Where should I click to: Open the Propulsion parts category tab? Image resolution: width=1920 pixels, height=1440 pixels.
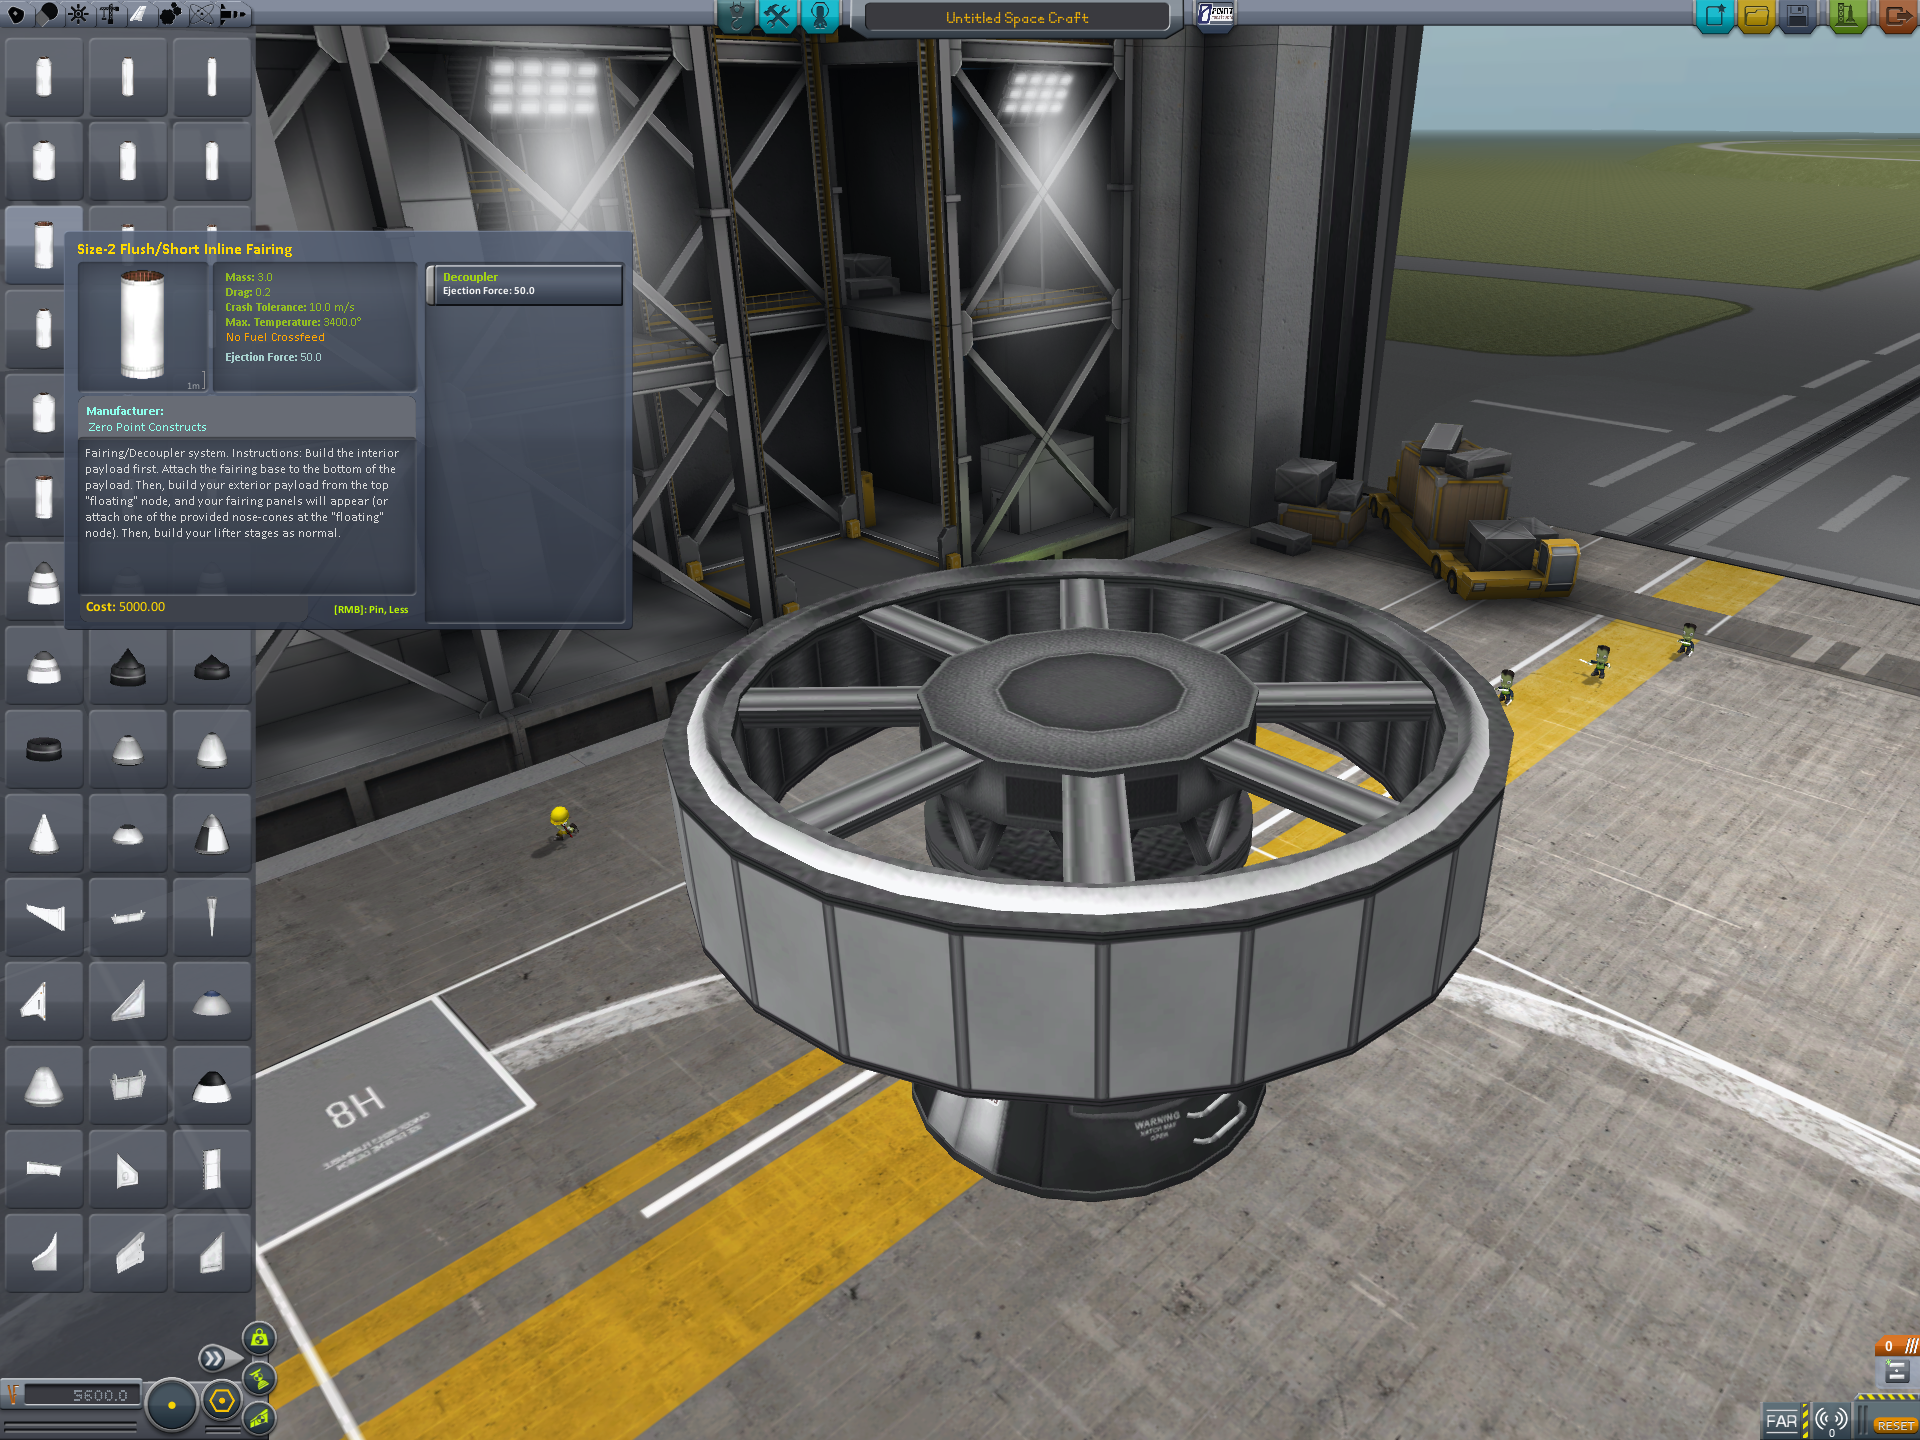47,14
